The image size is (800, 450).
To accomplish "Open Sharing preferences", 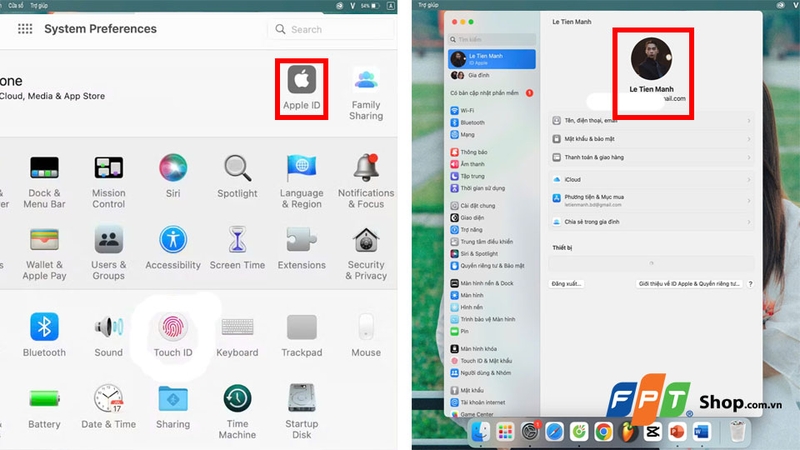I will point(173,407).
